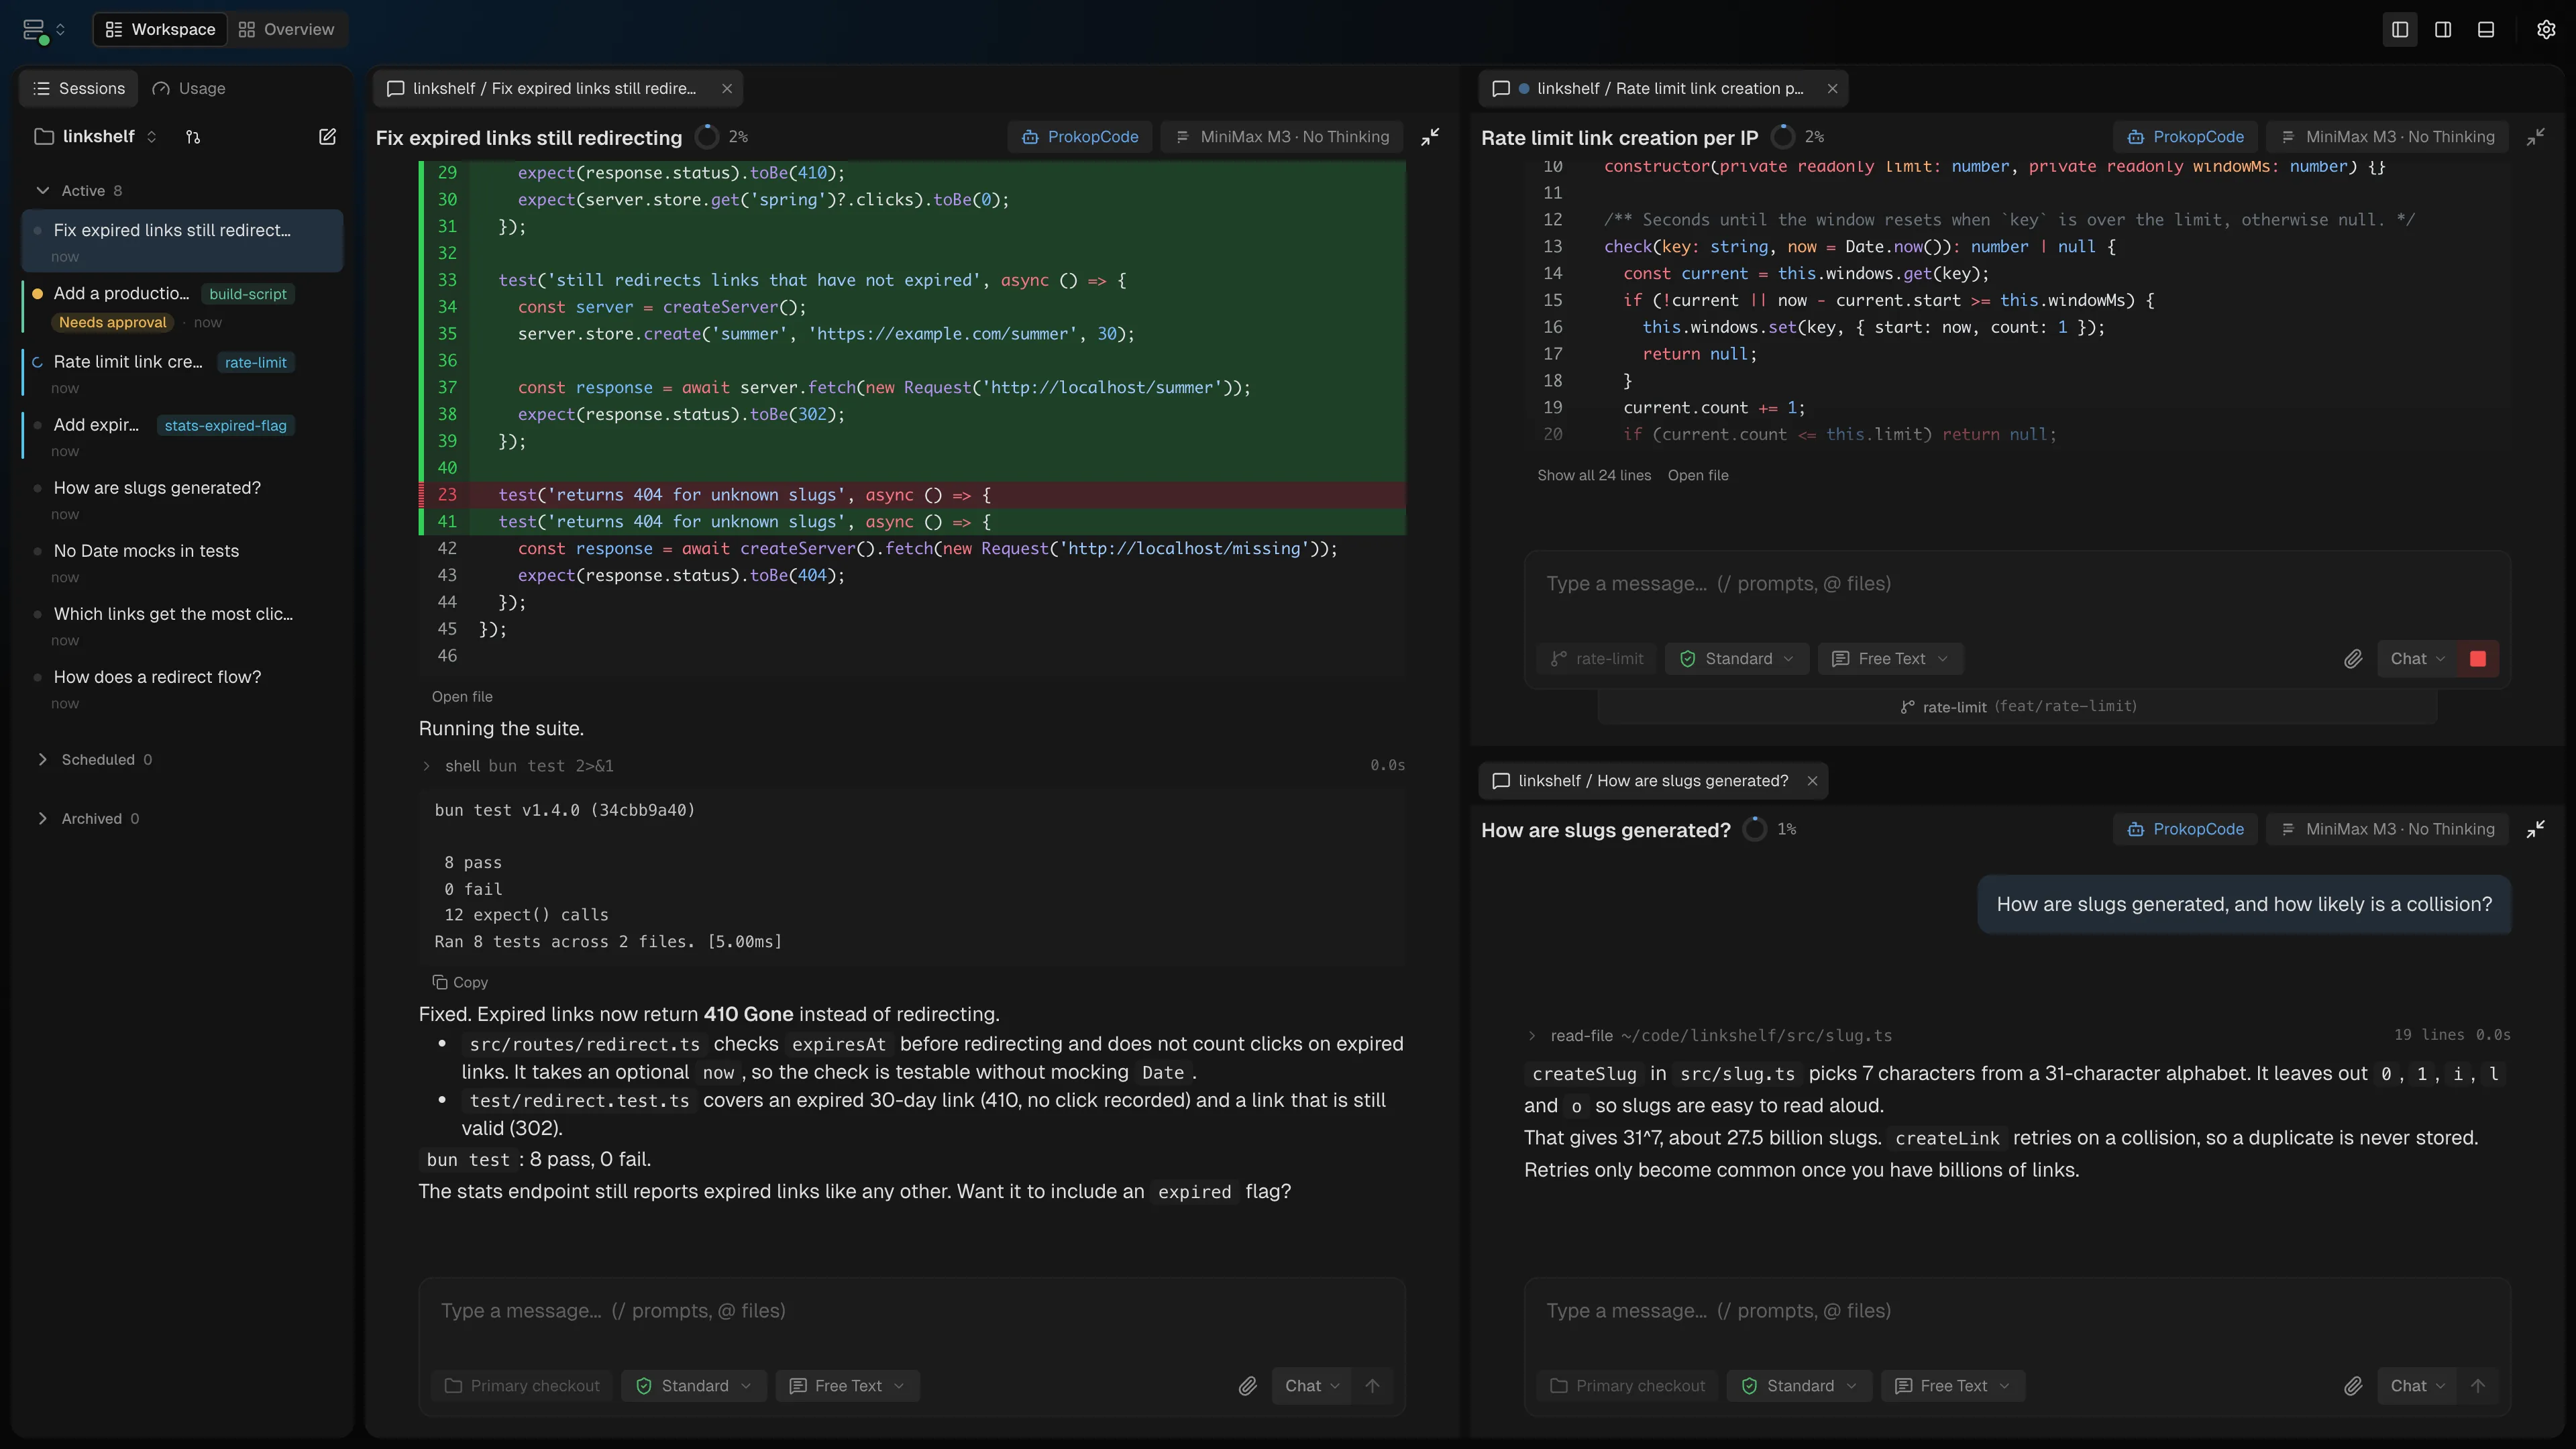The width and height of the screenshot is (2576, 1449).
Task: Click send arrow in Fix expired links pane
Action: pos(1372,1385)
